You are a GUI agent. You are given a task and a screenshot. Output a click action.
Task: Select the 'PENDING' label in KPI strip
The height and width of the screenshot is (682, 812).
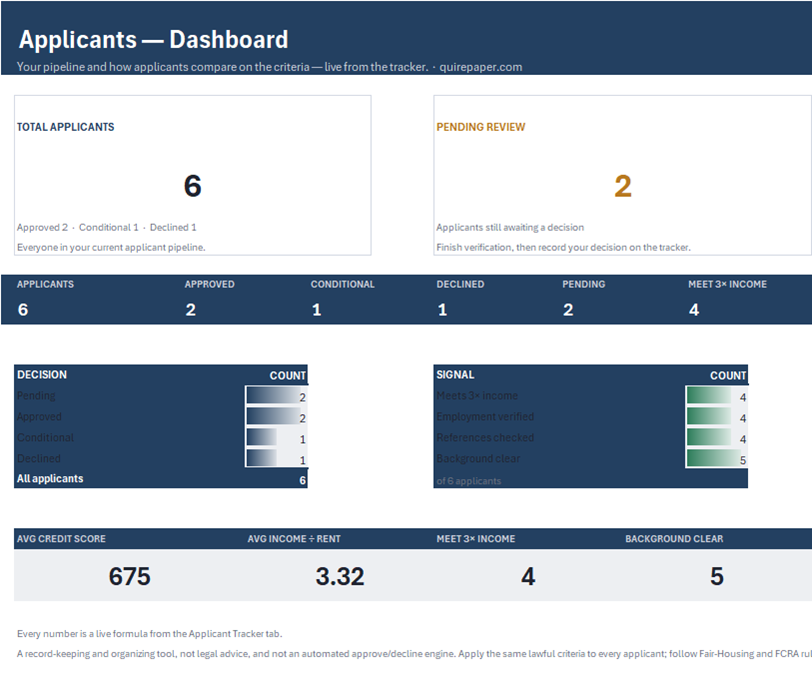584,284
